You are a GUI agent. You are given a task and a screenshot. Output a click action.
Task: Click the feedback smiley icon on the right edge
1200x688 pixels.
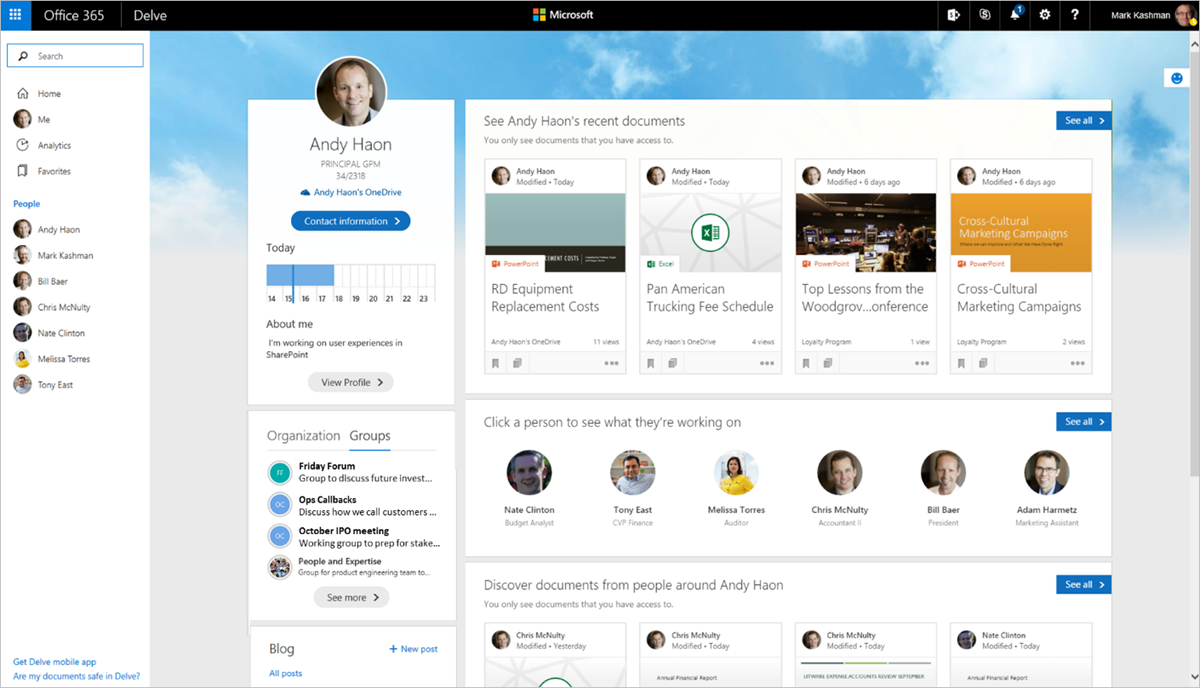[x=1177, y=77]
